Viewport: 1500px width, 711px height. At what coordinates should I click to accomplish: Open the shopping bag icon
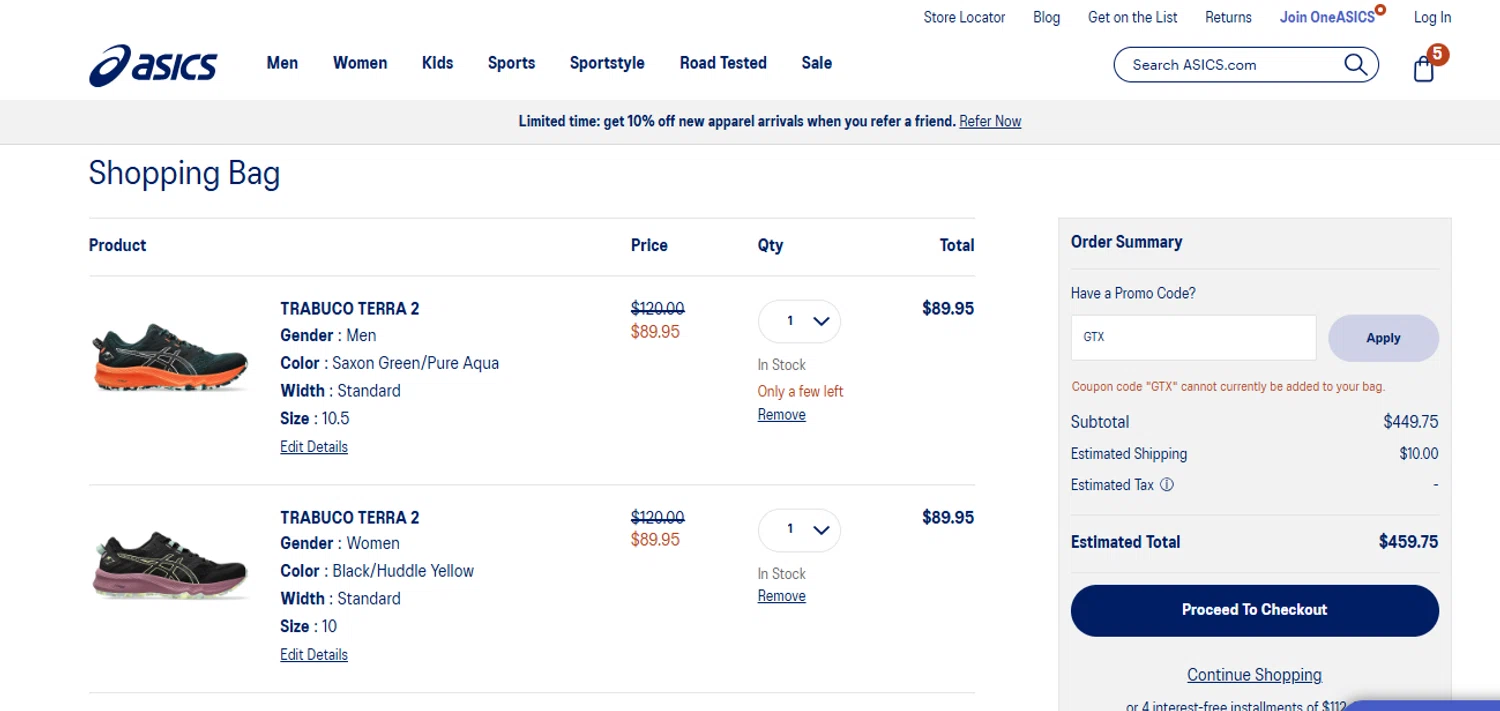click(x=1424, y=68)
